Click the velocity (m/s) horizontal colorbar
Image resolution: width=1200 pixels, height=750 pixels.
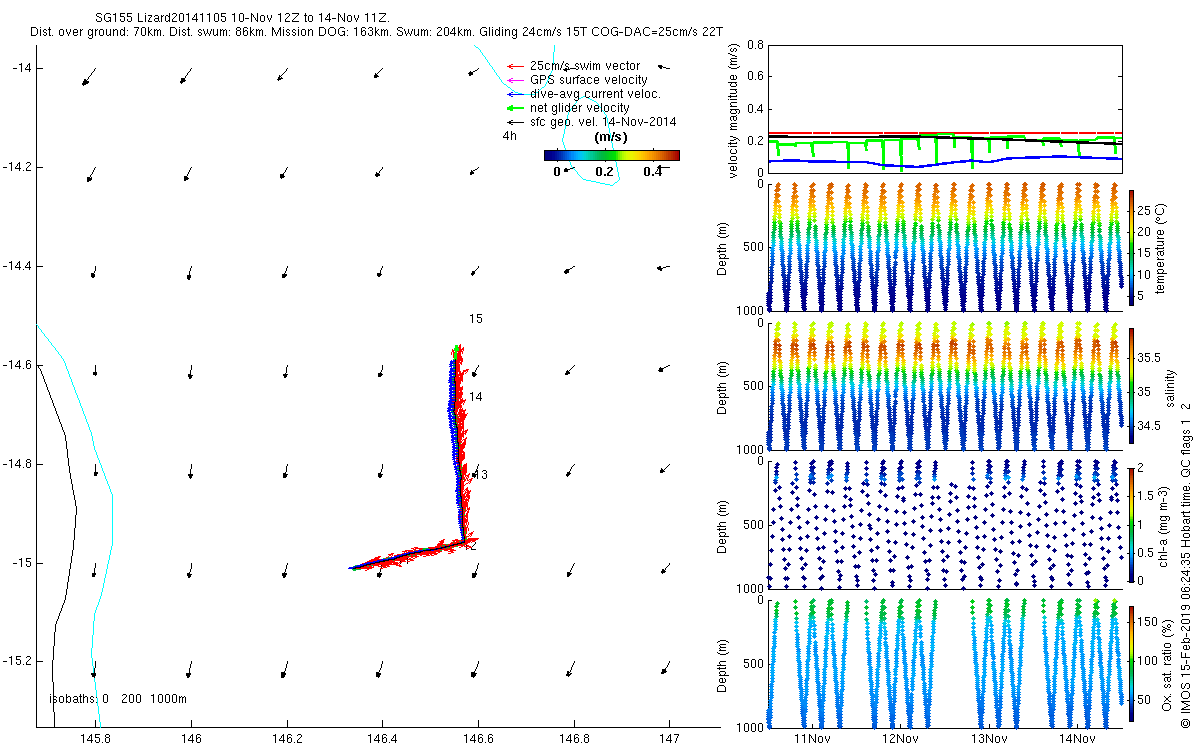611,155
